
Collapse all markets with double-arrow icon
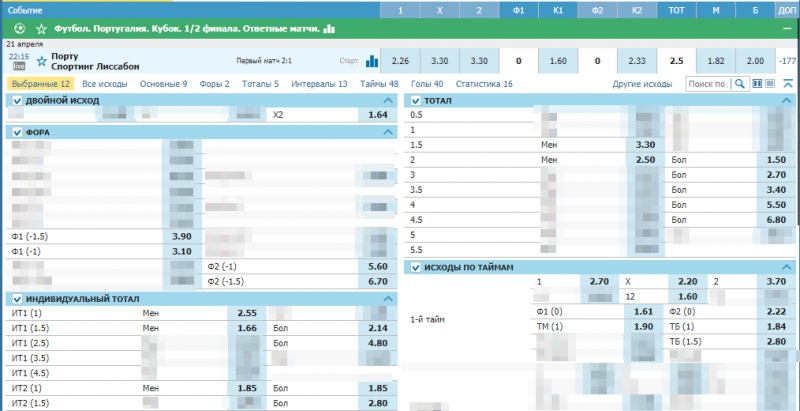point(788,85)
